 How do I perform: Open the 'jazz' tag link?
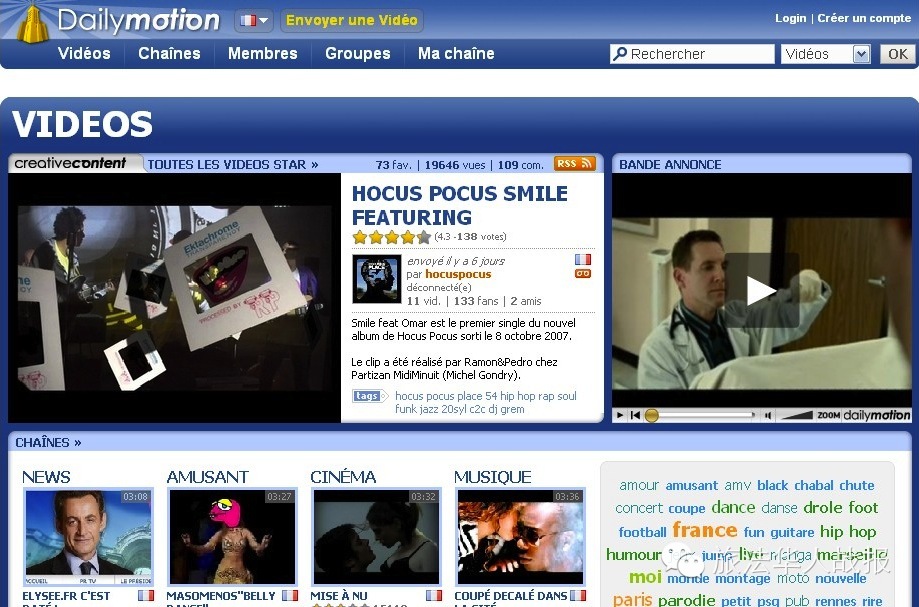[427, 409]
